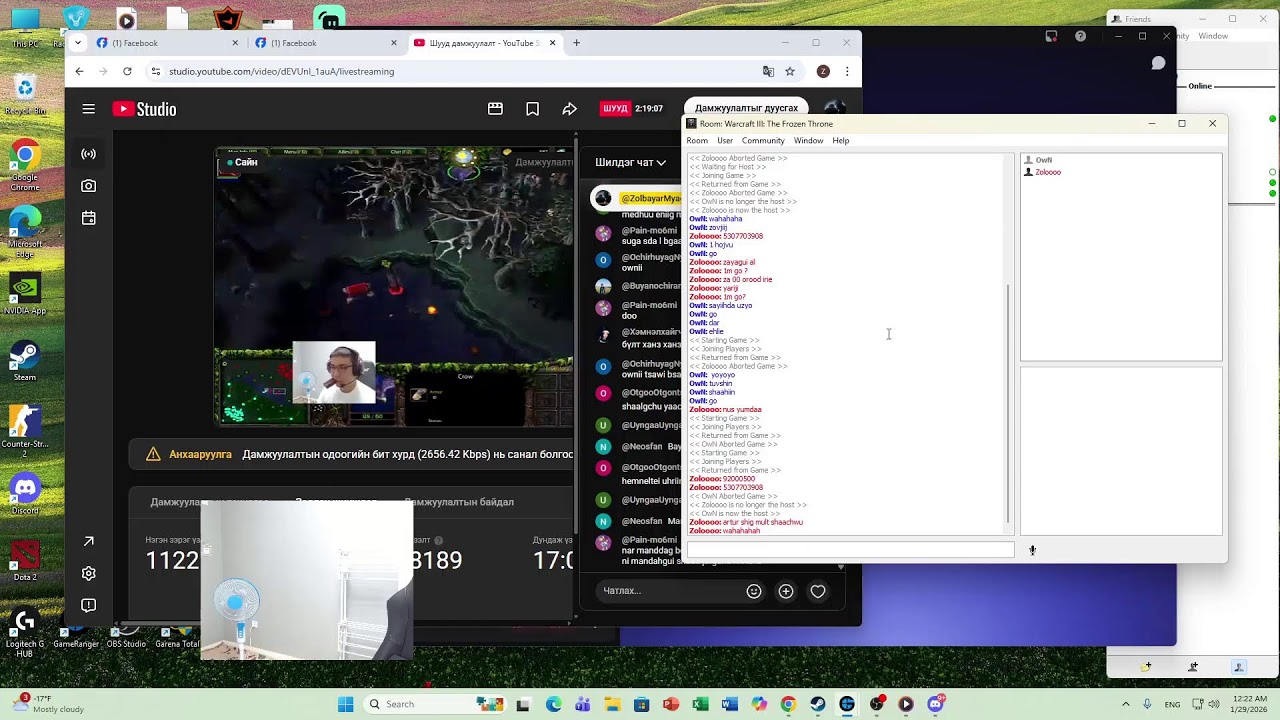The width and height of the screenshot is (1280, 720).
Task: Select the Webcam camera icon in Studio sidebar
Action: point(89,186)
